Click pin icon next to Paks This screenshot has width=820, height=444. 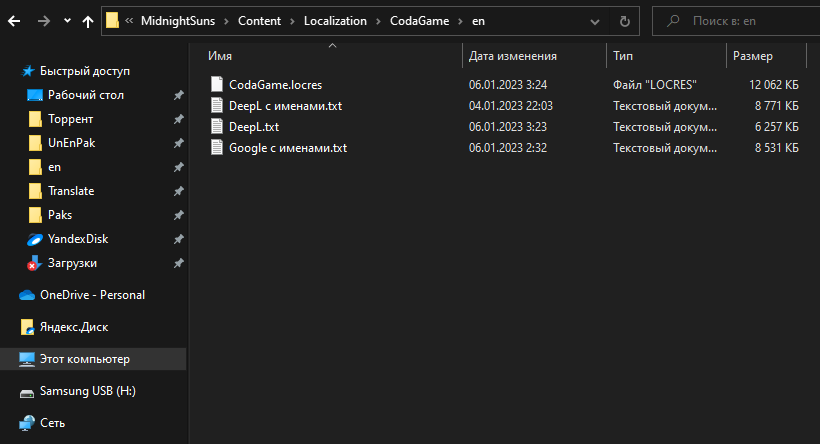click(178, 215)
